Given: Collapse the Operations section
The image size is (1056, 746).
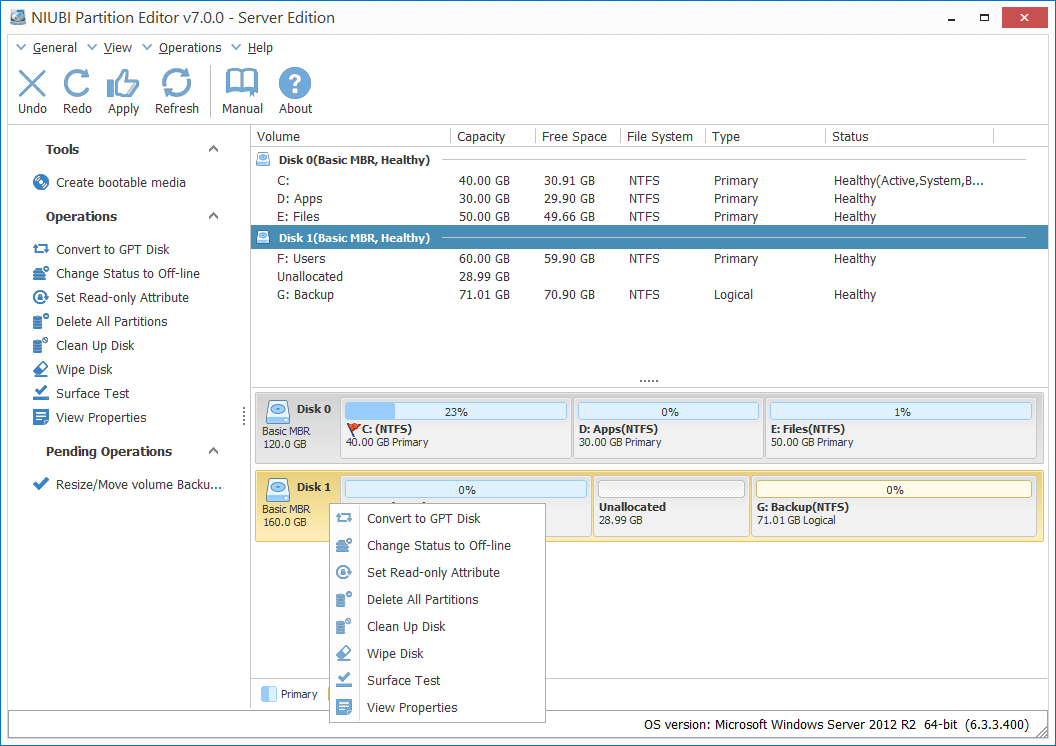Looking at the screenshot, I should pyautogui.click(x=213, y=216).
